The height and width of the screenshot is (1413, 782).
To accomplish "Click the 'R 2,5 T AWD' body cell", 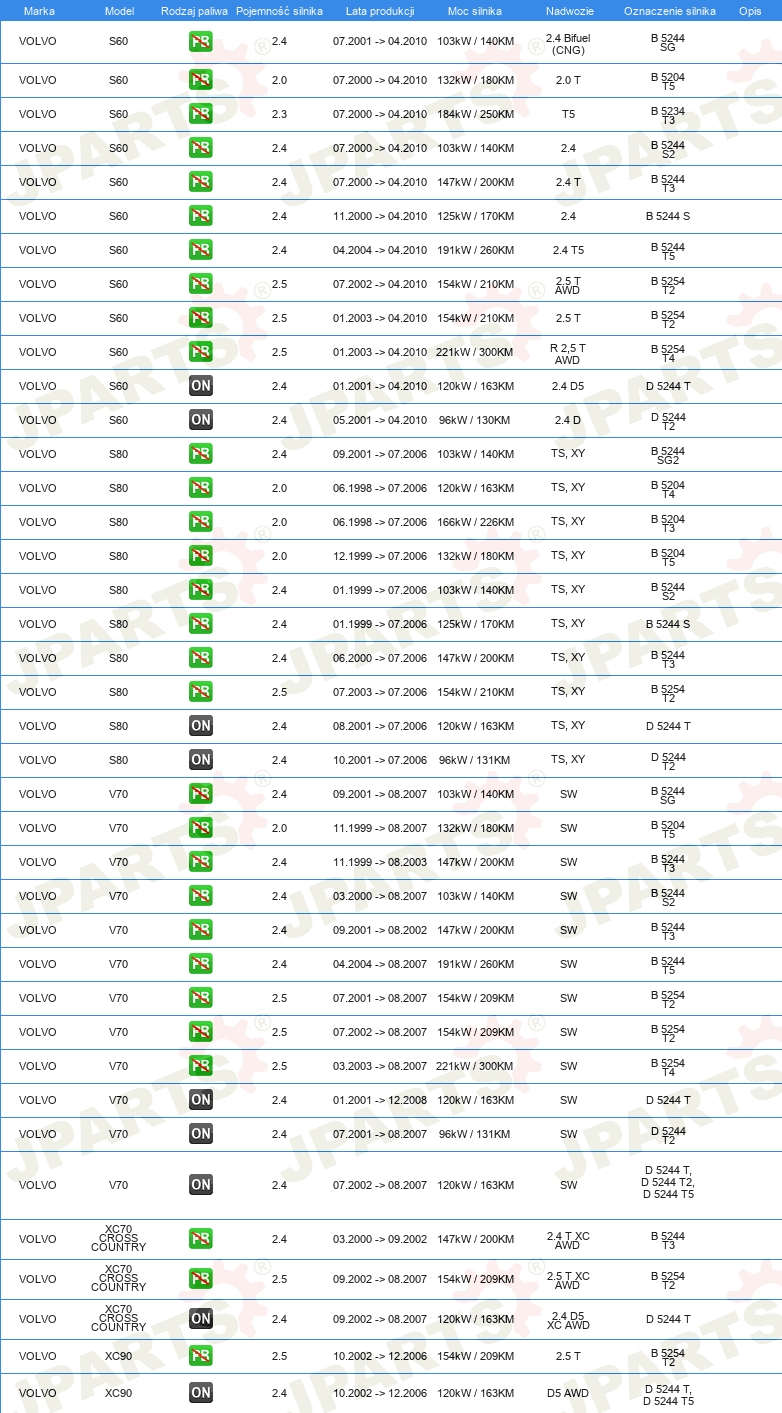I will point(568,353).
